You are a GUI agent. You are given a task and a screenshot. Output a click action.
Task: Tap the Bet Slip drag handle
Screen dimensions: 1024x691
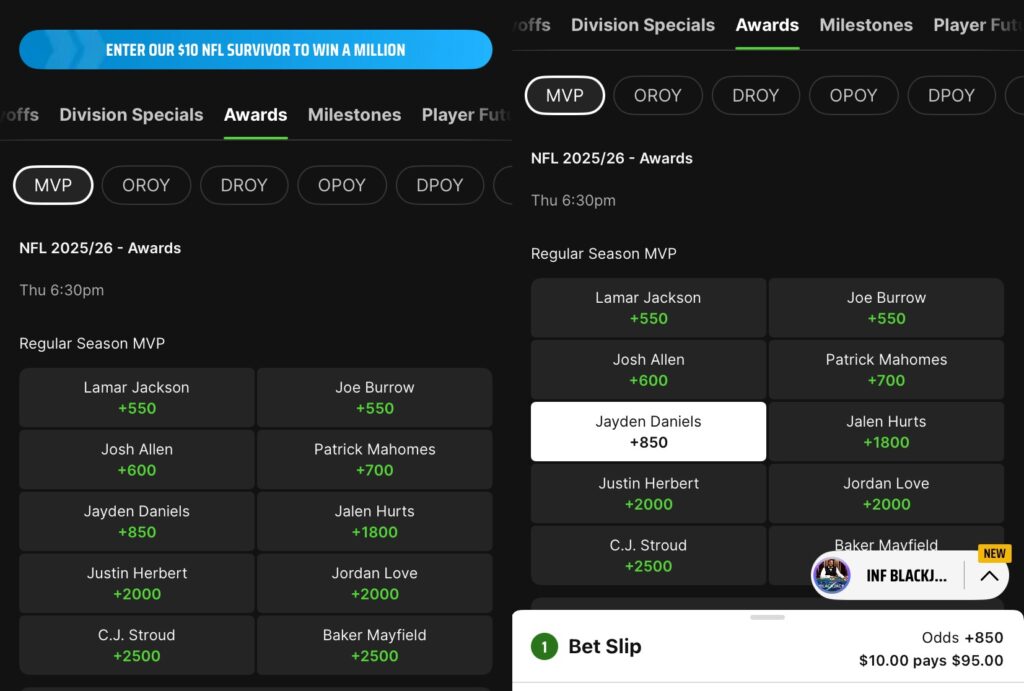tap(767, 617)
